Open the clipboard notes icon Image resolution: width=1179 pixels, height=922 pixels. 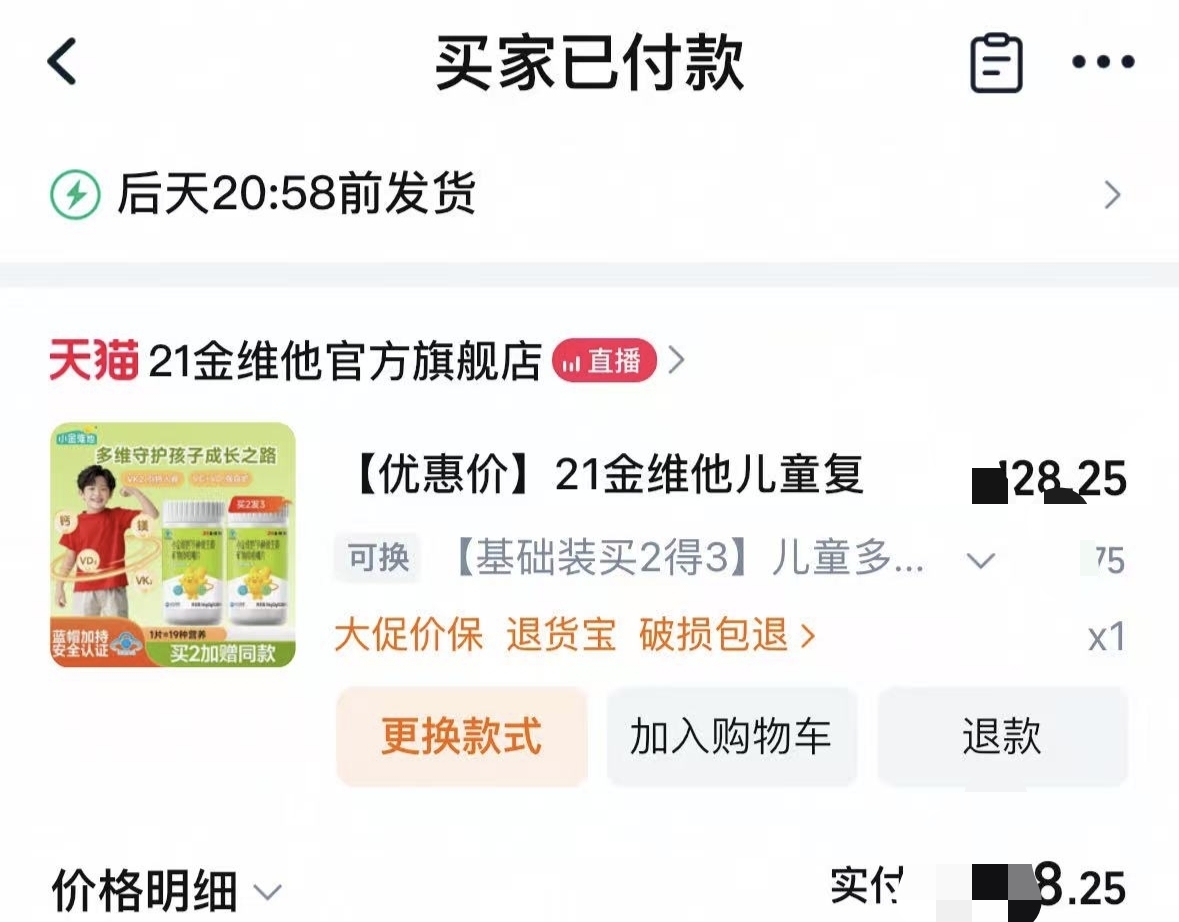pos(996,62)
